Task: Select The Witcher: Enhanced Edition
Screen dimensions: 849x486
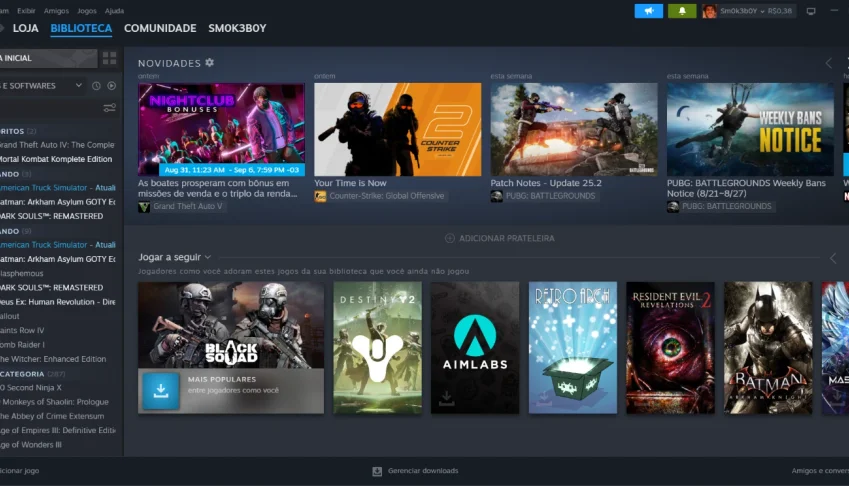Action: pos(53,359)
